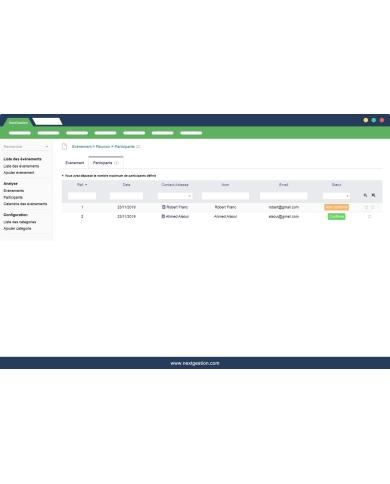Open the Statut filter dropdown
The image size is (390, 484).
[x=336, y=196]
